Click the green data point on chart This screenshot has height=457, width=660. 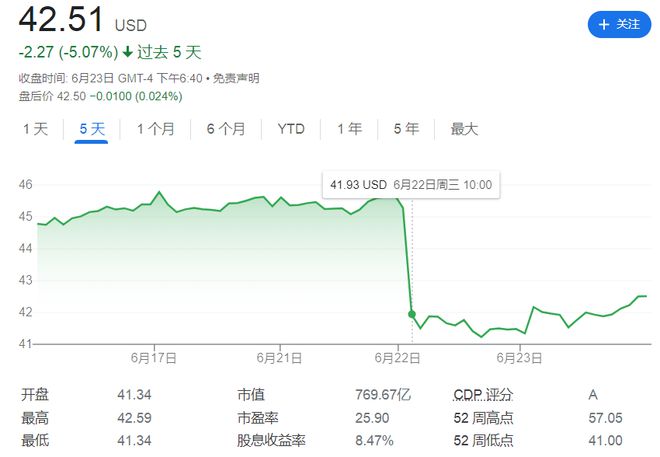(412, 314)
